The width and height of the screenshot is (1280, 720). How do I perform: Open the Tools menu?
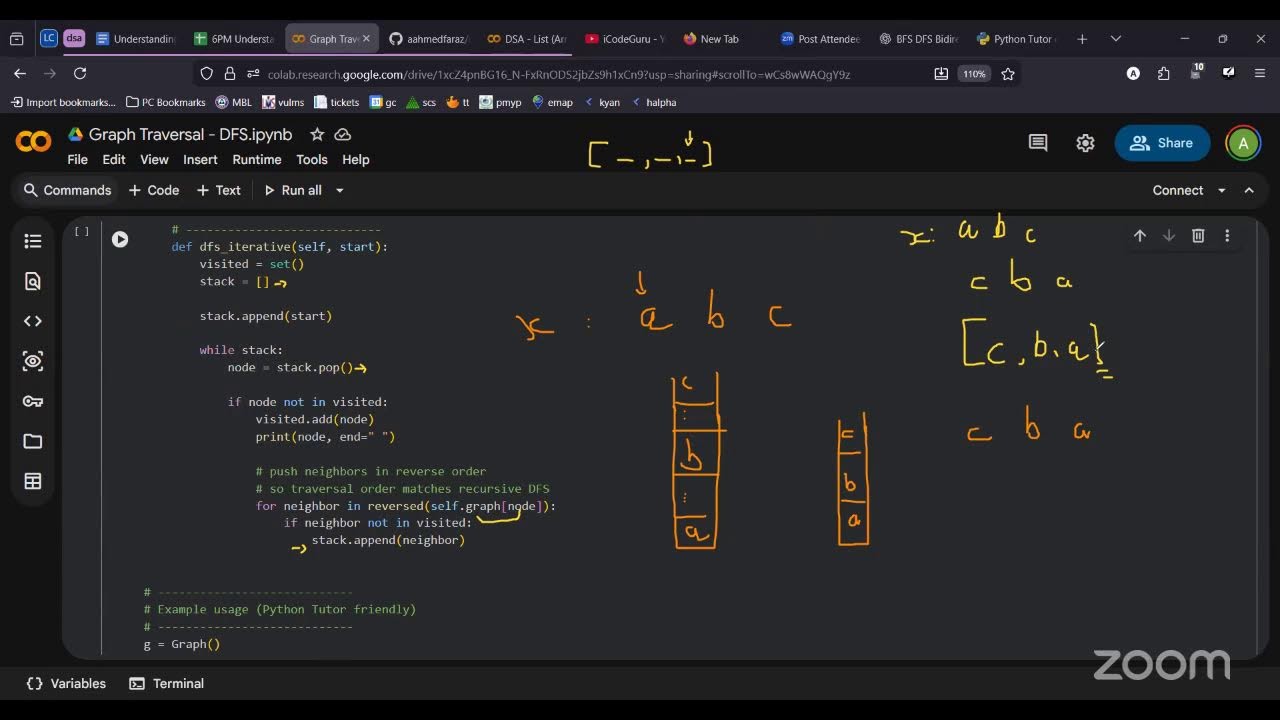tap(312, 160)
